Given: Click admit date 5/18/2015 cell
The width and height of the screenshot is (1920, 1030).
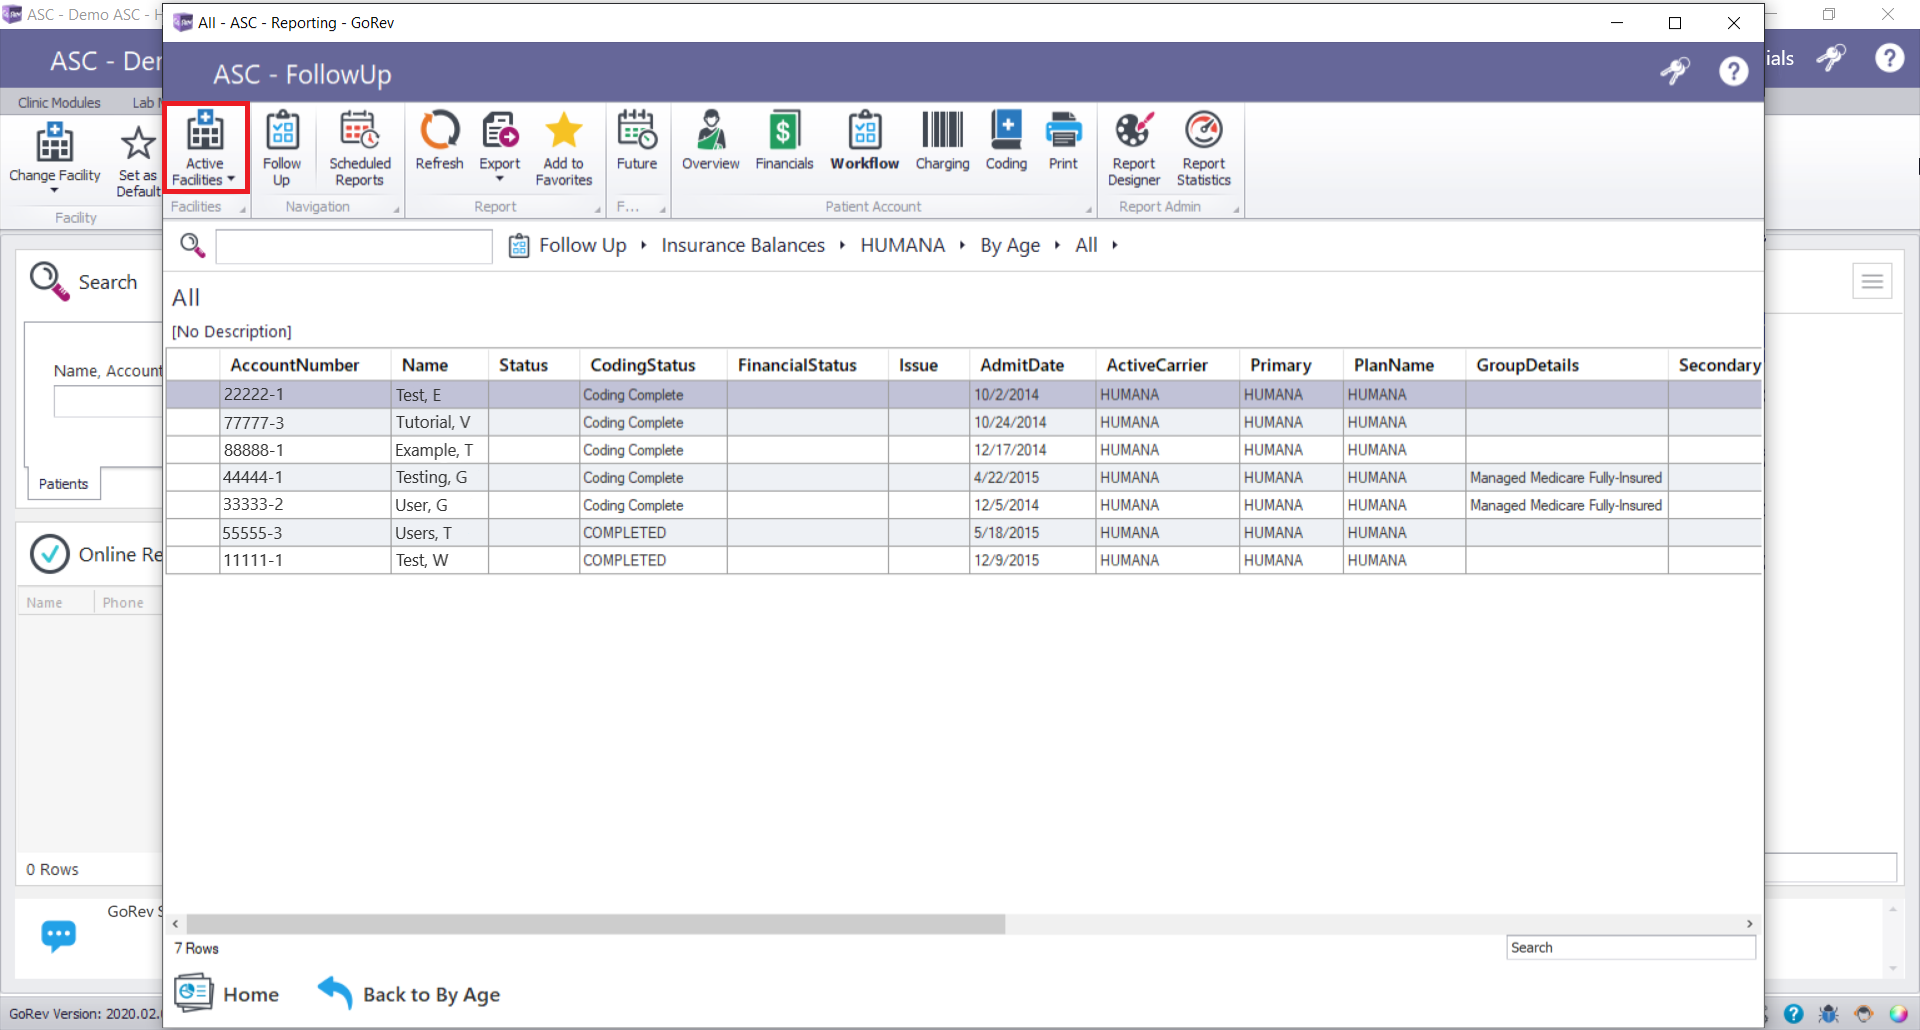Looking at the screenshot, I should tap(1032, 533).
